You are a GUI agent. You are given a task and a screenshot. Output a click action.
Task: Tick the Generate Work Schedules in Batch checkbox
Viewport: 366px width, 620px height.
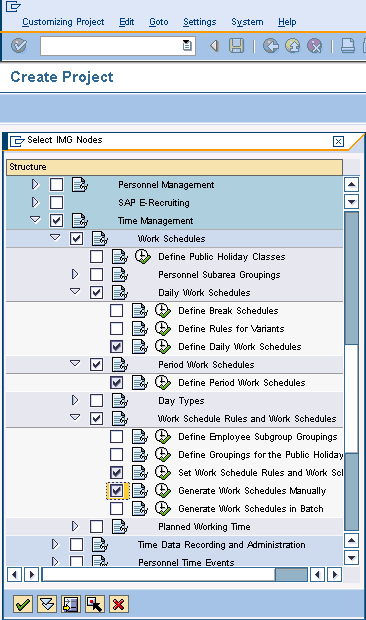pos(116,508)
